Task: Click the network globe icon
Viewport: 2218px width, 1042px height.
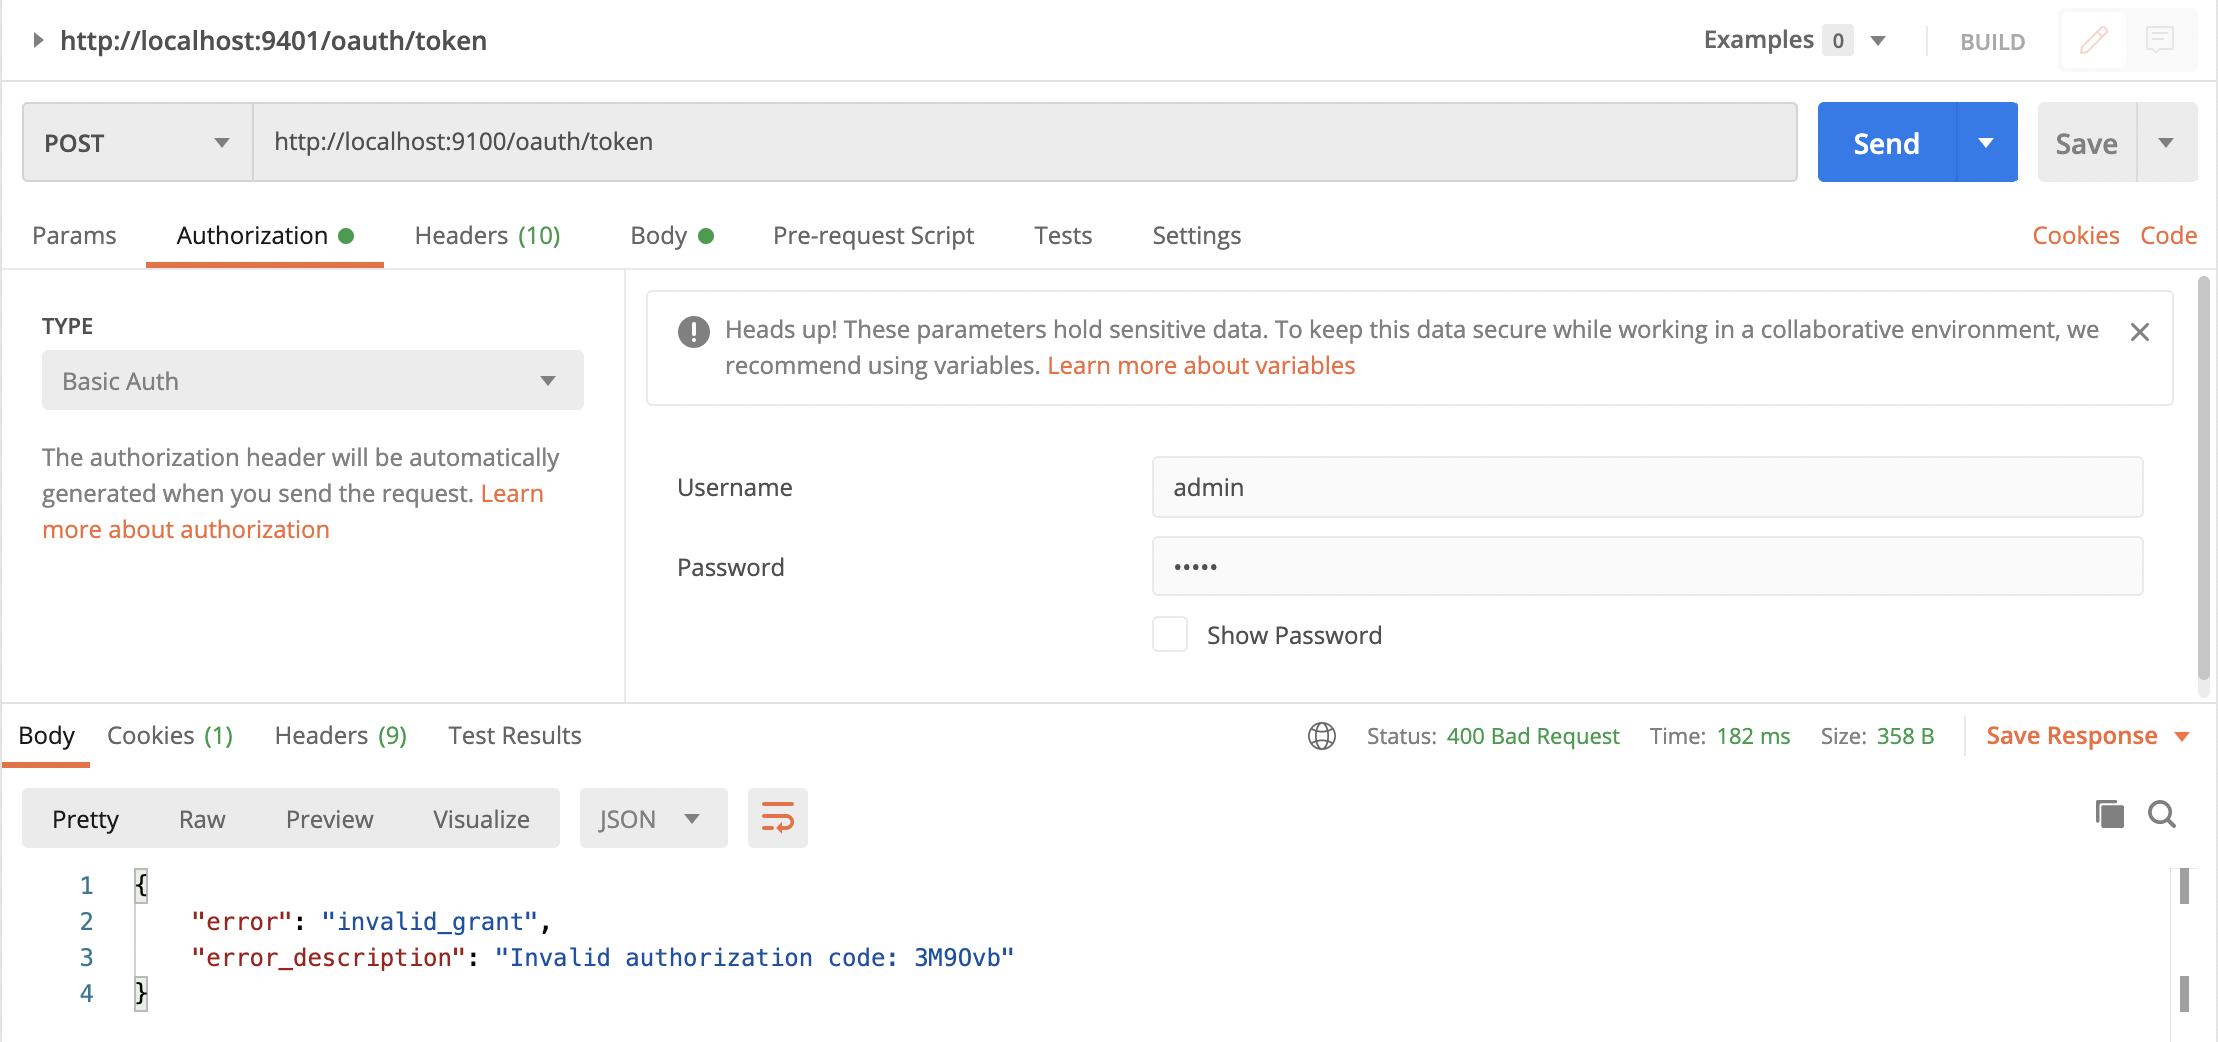Action: (x=1322, y=736)
